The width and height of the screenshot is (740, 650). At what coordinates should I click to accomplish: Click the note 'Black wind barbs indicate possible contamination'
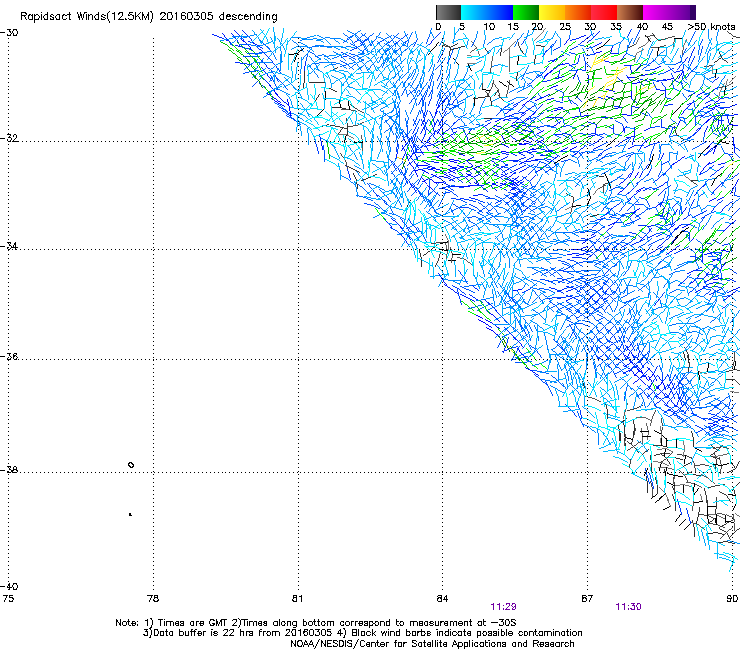click(467, 633)
